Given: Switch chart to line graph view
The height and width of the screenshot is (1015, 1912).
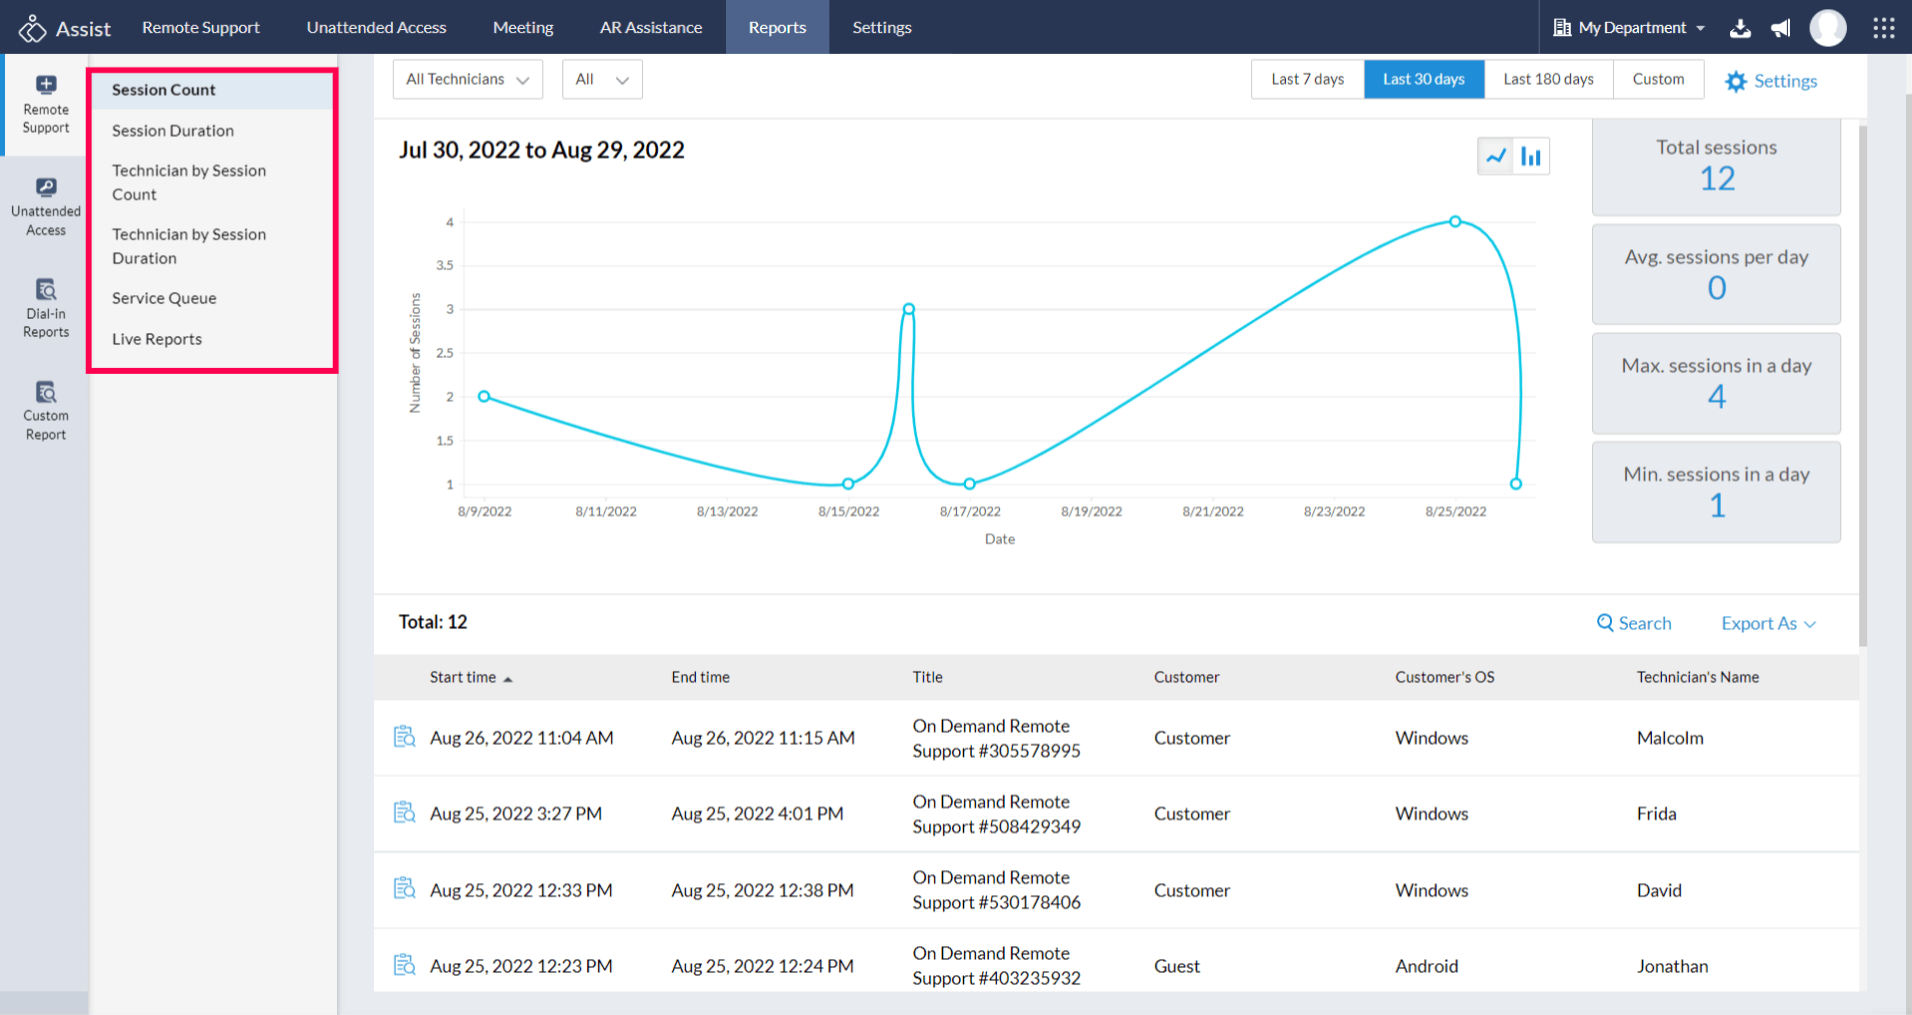Looking at the screenshot, I should coord(1496,156).
